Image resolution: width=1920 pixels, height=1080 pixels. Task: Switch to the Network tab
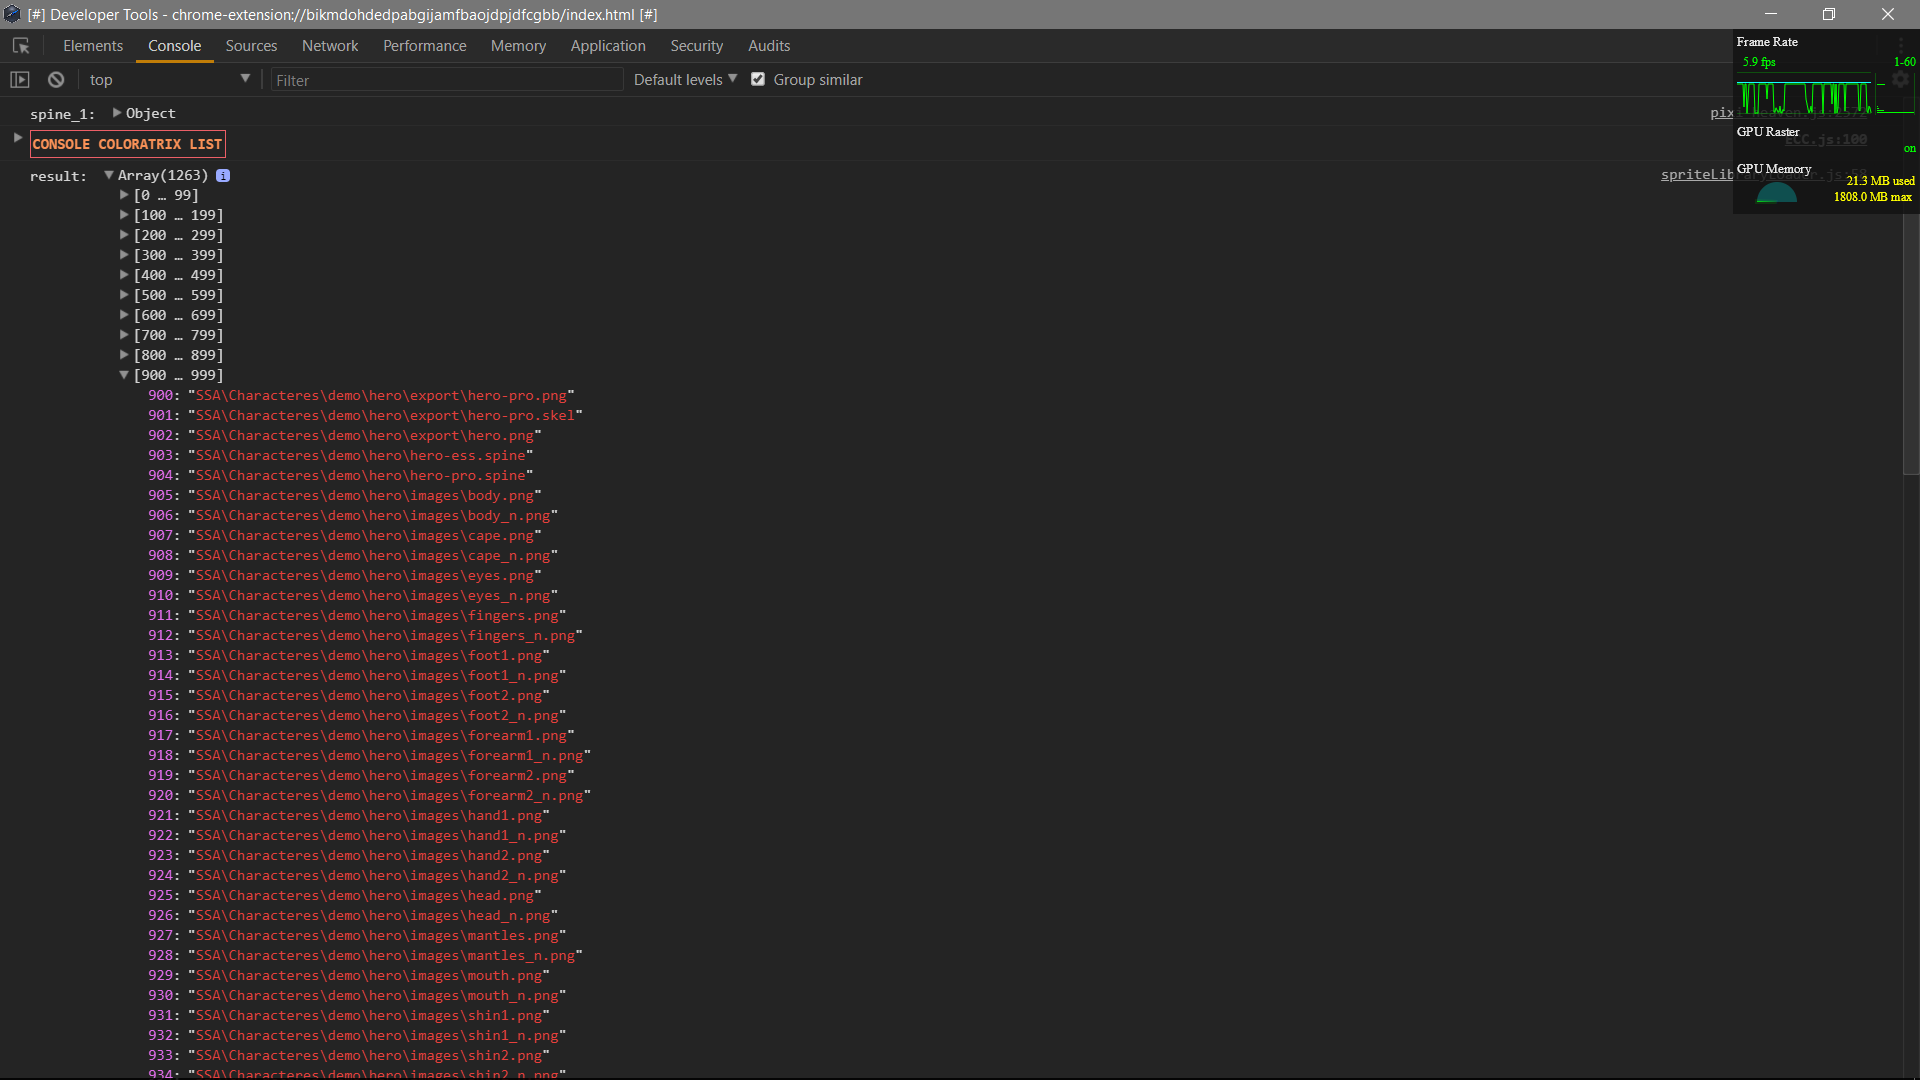pos(330,46)
